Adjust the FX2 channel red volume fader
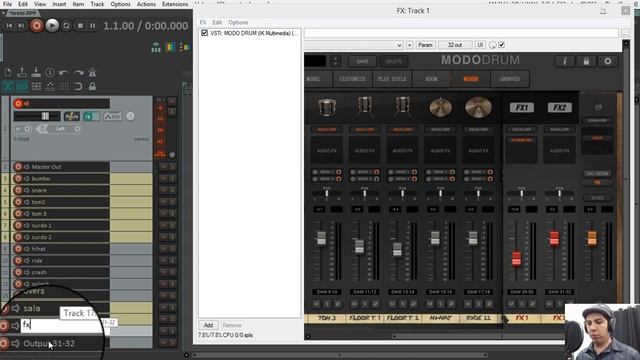Viewport: 640px width, 360px height. (554, 238)
